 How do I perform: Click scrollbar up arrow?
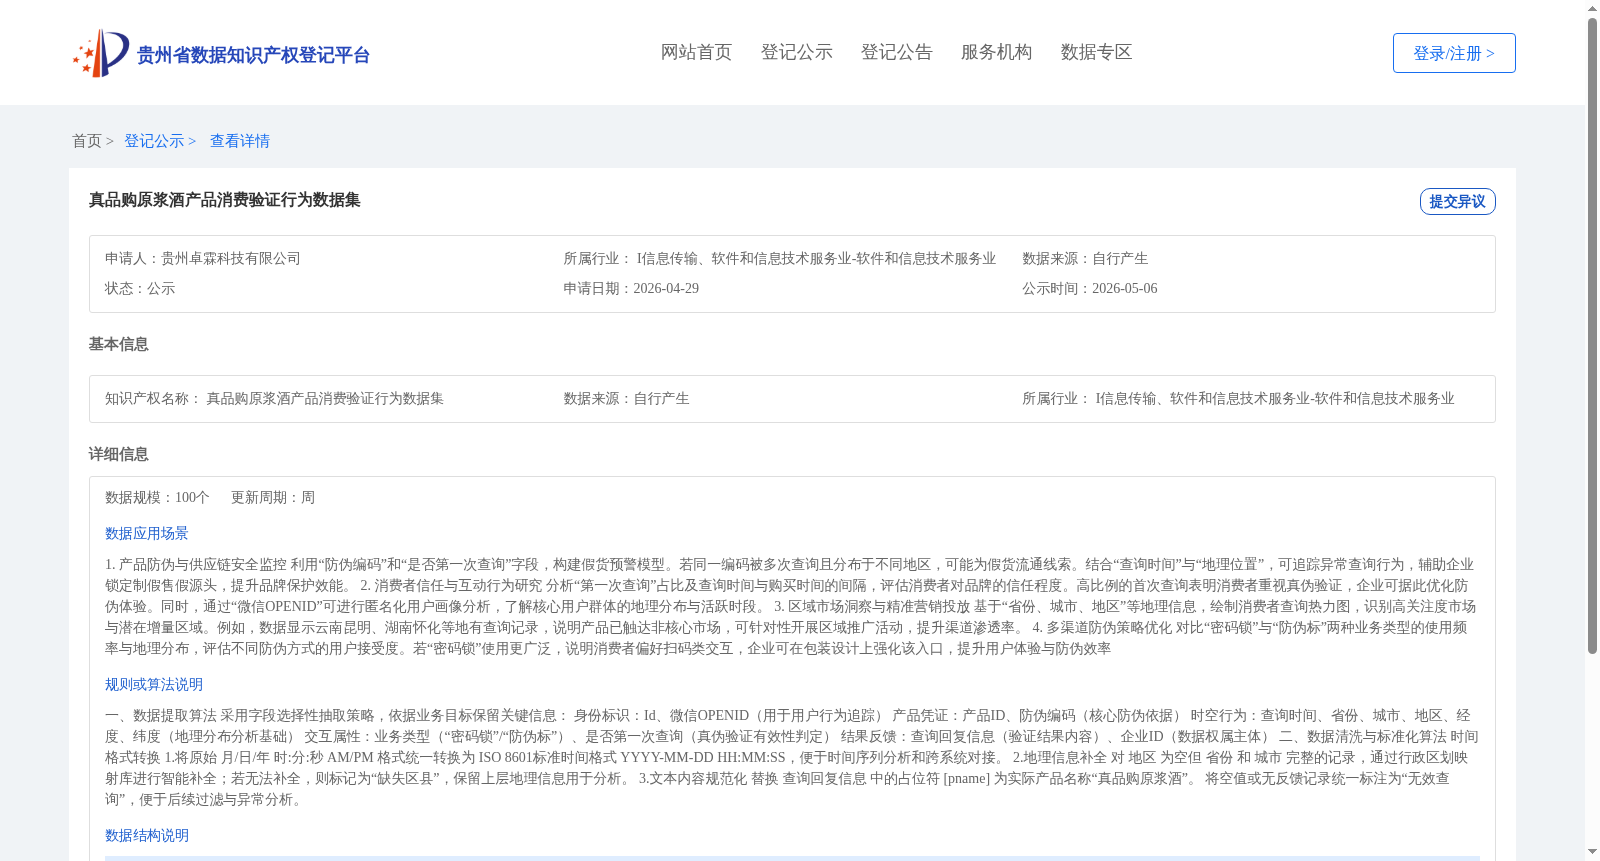tap(1592, 8)
